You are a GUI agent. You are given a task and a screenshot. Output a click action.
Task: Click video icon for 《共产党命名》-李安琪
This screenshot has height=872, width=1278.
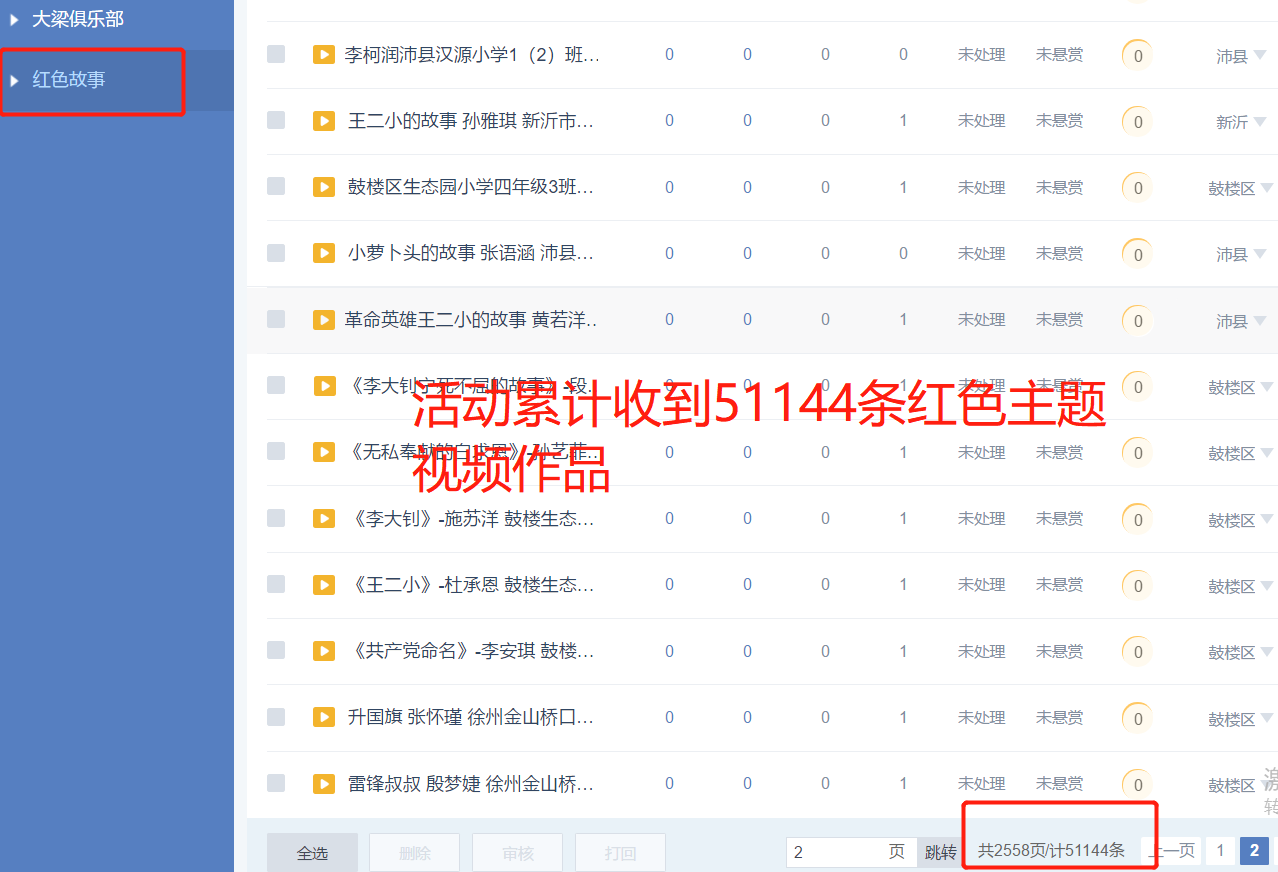323,651
